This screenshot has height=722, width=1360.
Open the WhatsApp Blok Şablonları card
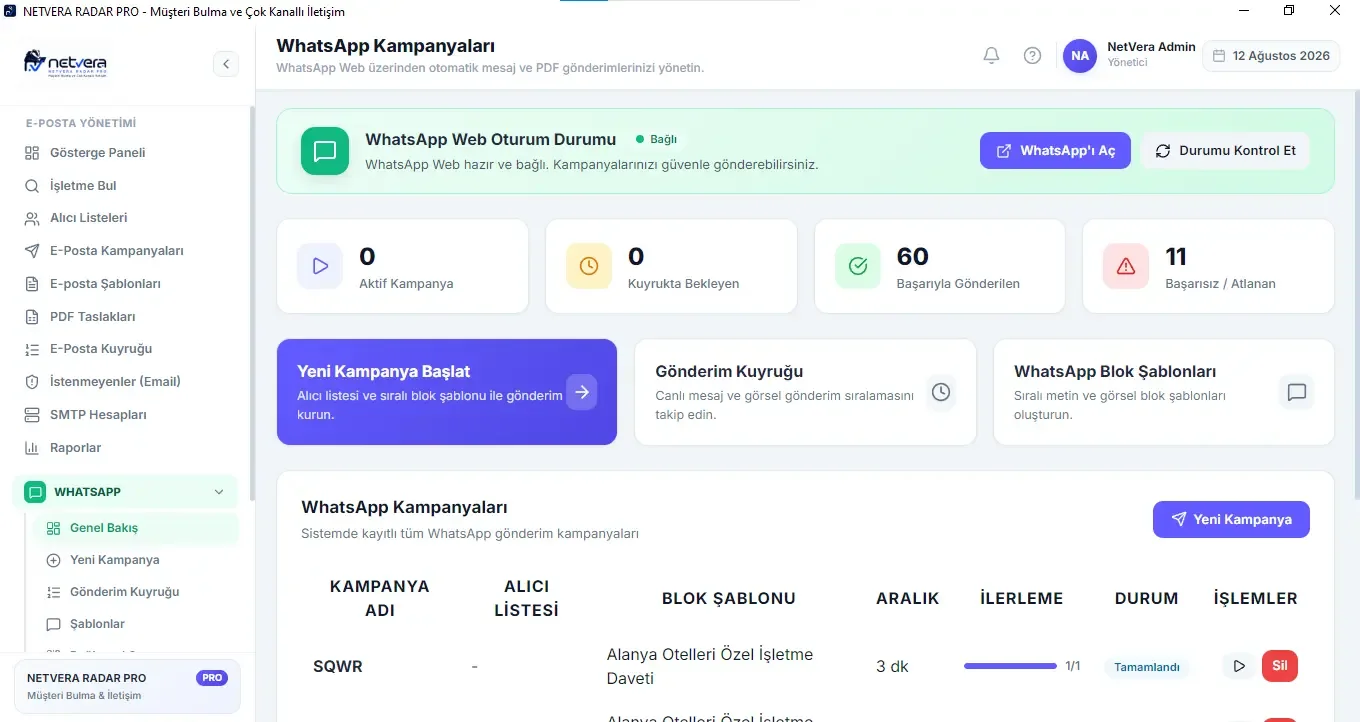(x=1164, y=392)
